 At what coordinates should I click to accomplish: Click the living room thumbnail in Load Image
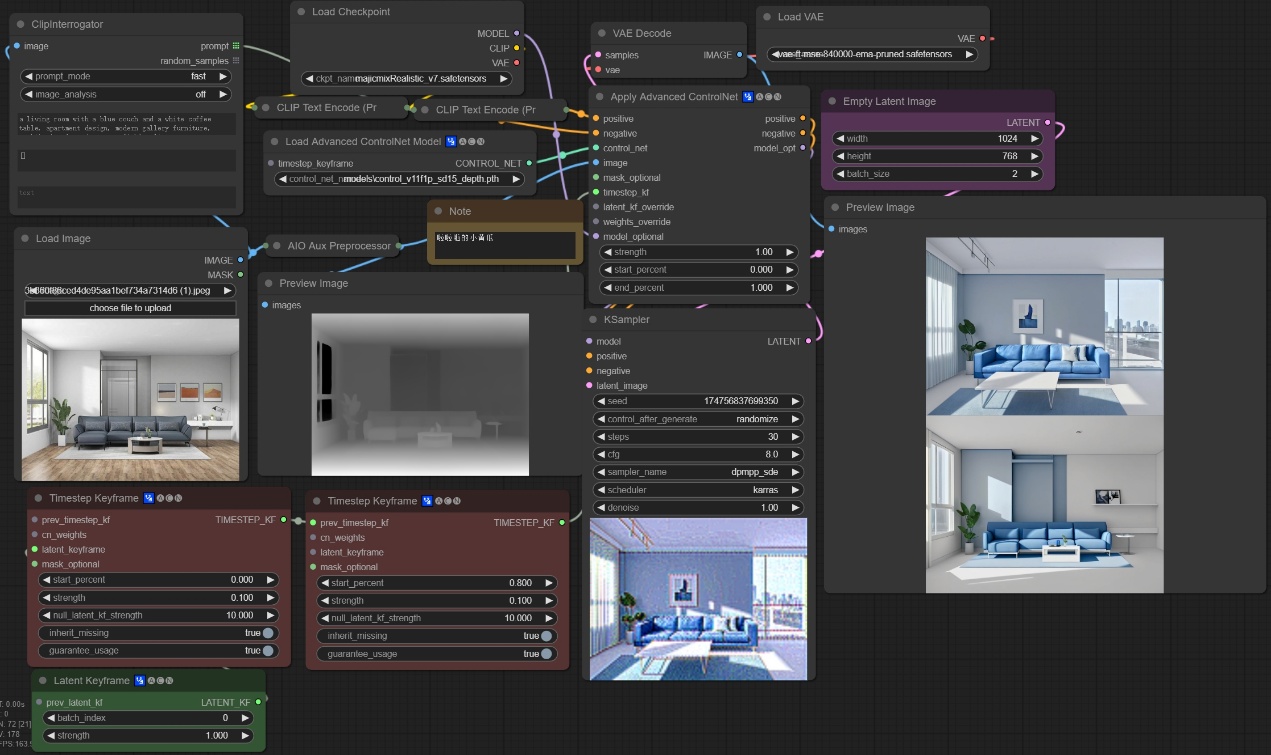130,396
